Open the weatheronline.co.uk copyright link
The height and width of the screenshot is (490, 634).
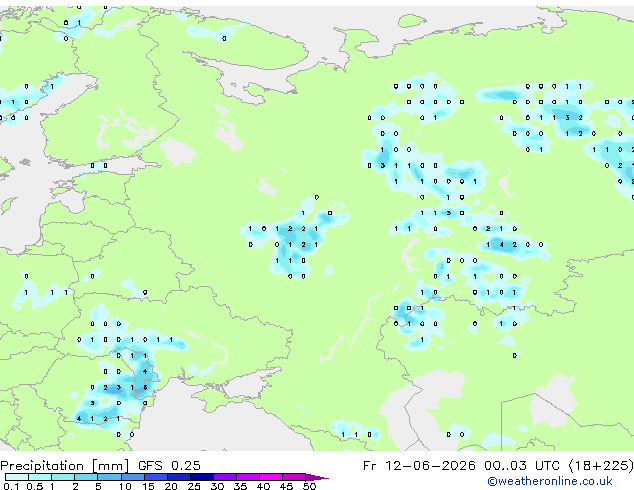[x=549, y=481]
